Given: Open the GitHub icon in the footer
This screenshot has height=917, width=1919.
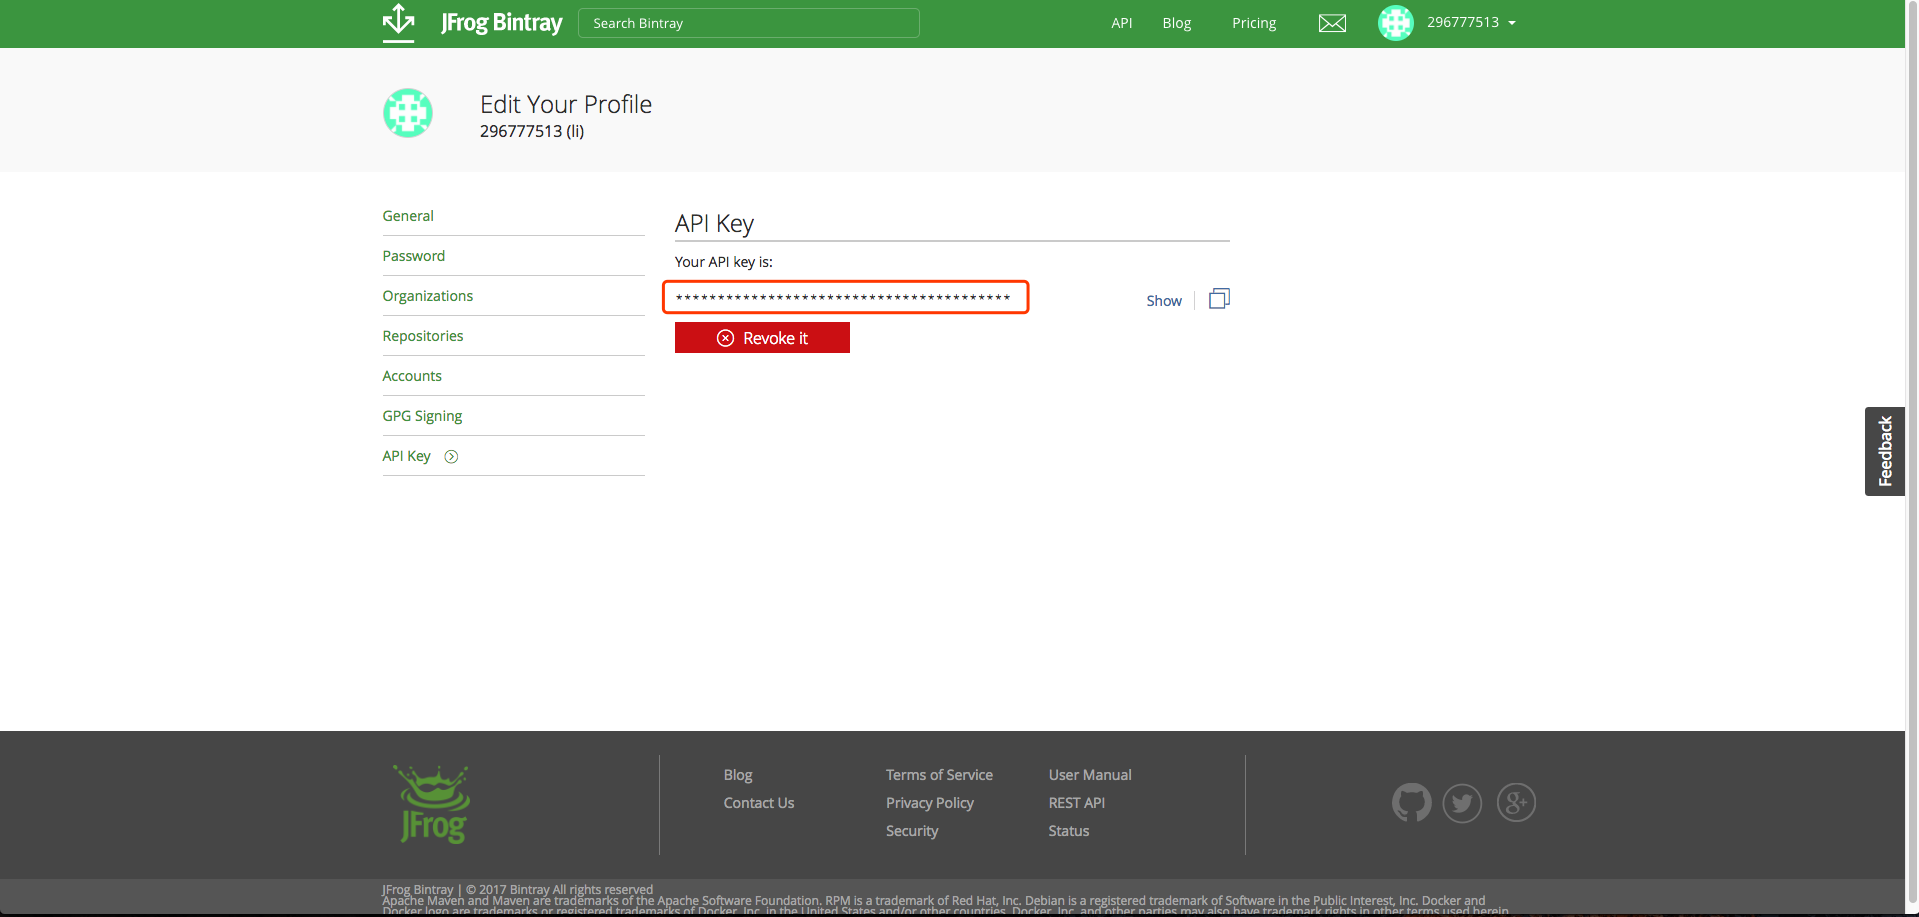Looking at the screenshot, I should (1412, 802).
